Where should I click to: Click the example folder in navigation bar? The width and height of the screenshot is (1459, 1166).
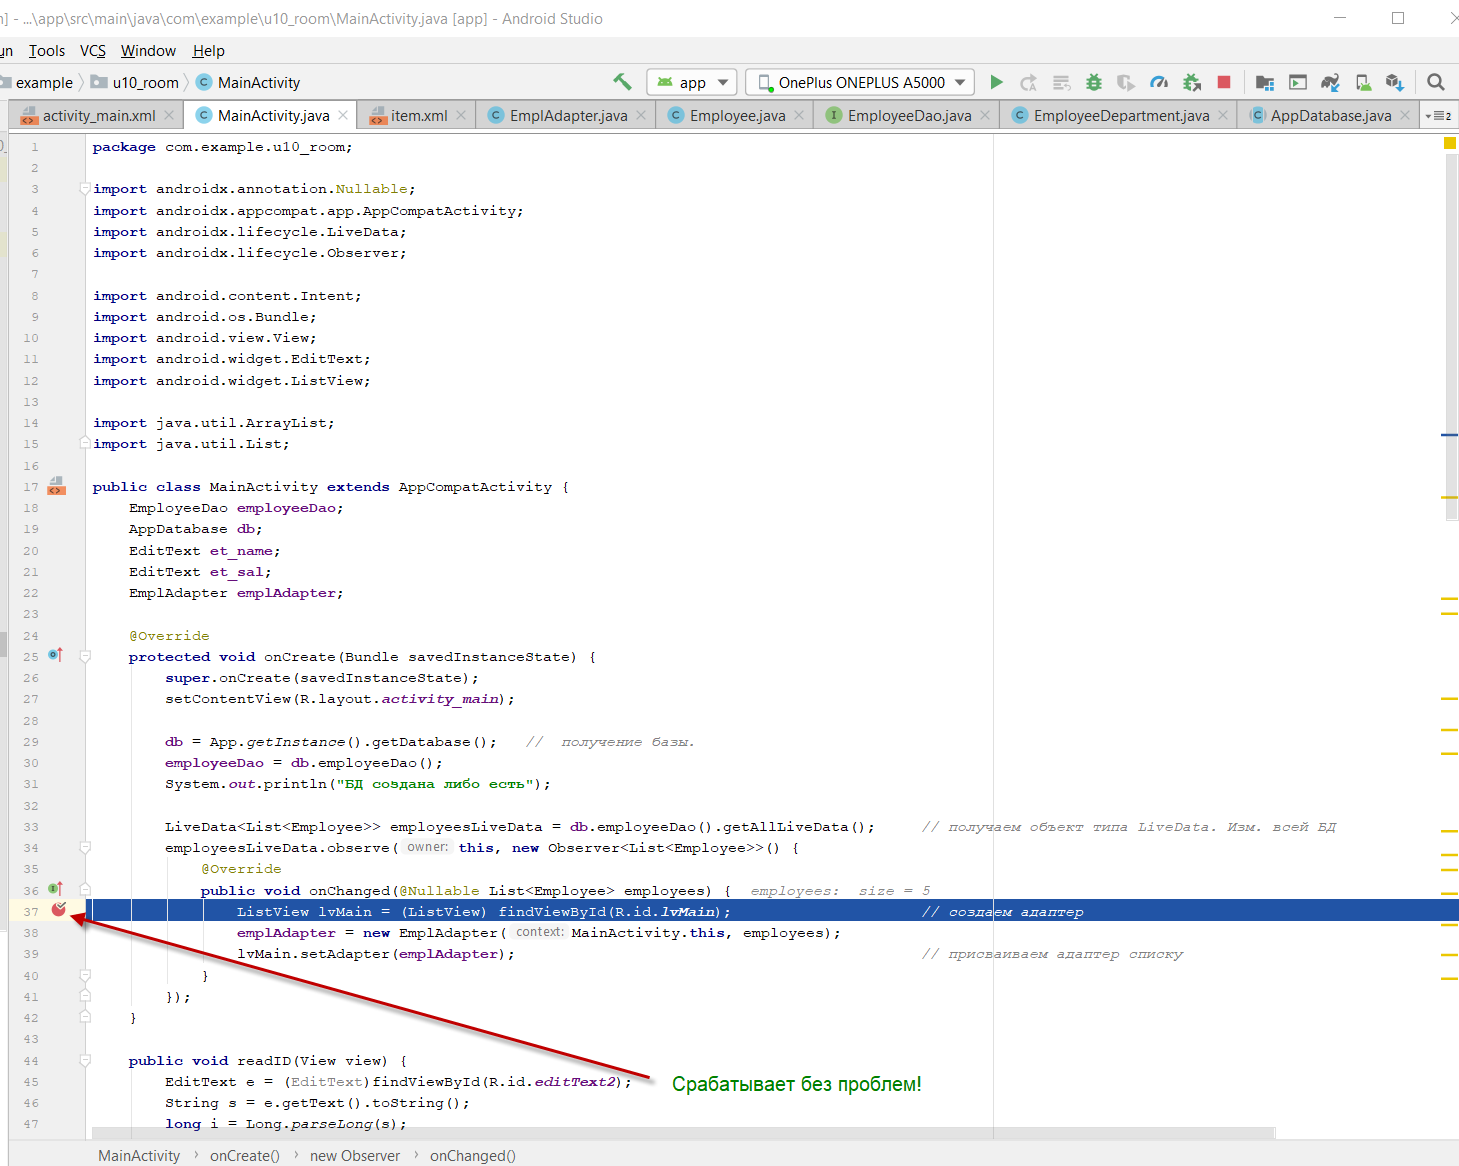pyautogui.click(x=37, y=83)
